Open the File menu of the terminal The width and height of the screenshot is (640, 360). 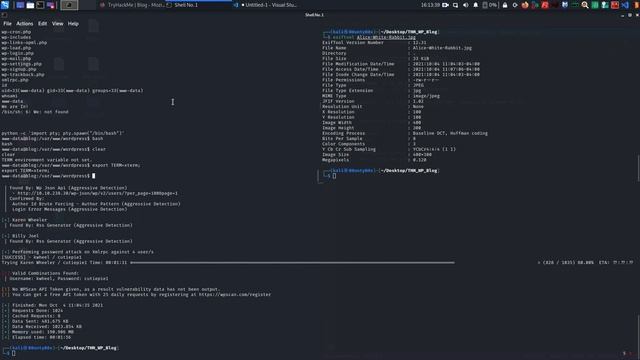point(7,24)
